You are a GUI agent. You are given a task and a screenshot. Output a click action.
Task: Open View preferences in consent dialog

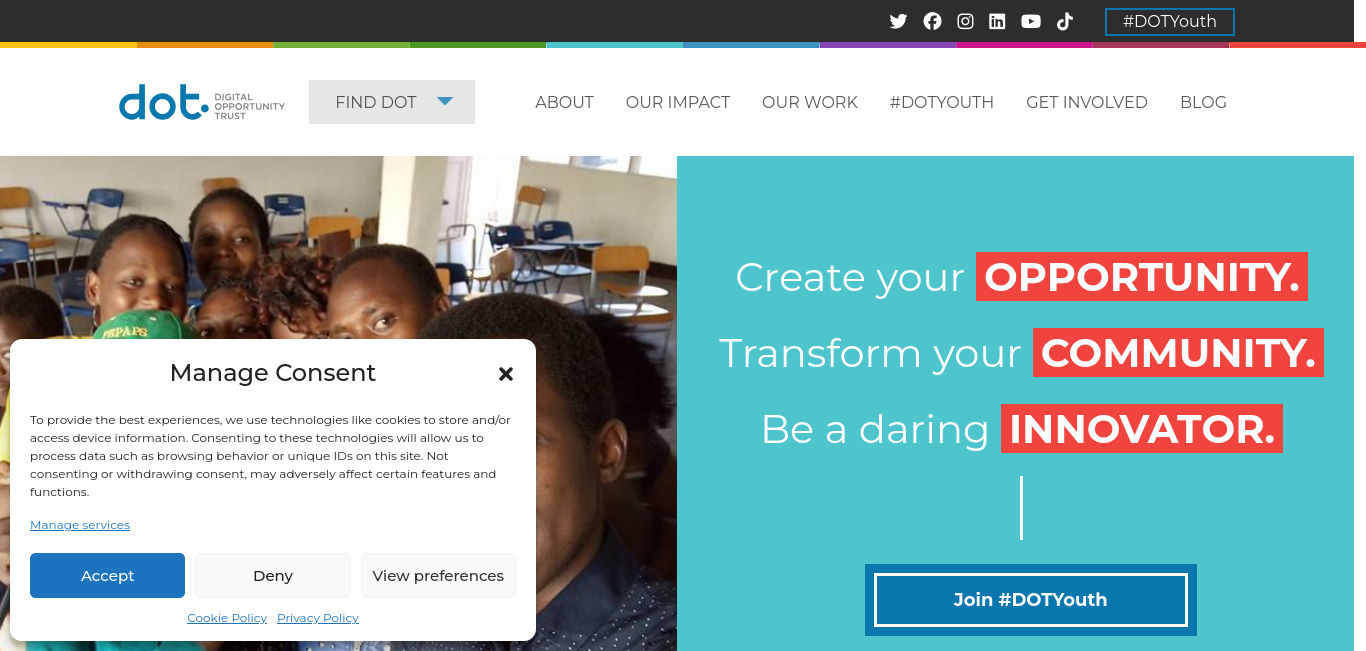click(x=438, y=575)
